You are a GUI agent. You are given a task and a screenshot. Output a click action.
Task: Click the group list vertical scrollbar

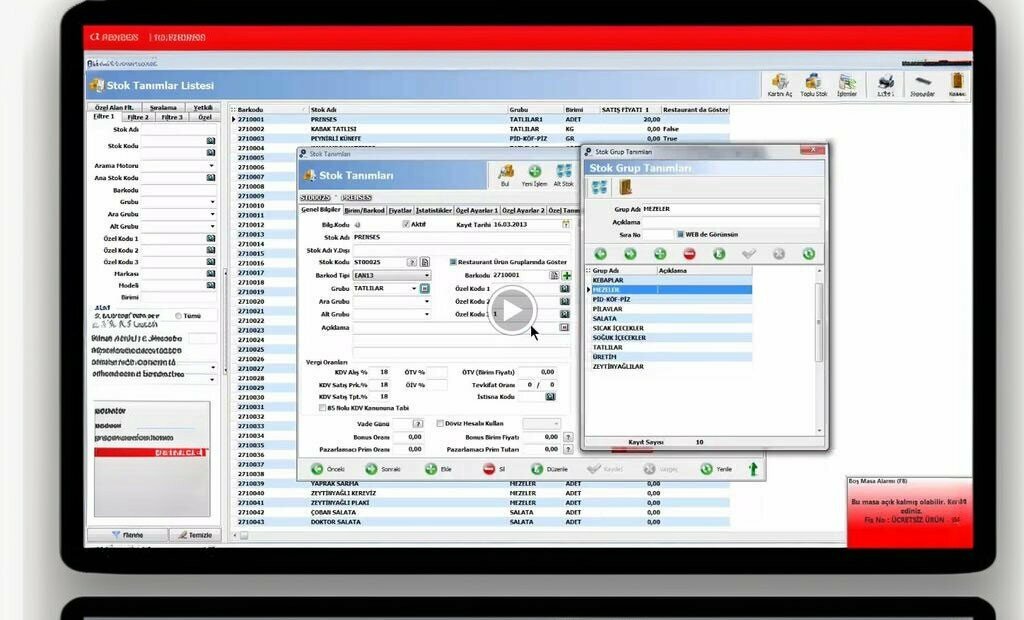tap(819, 323)
